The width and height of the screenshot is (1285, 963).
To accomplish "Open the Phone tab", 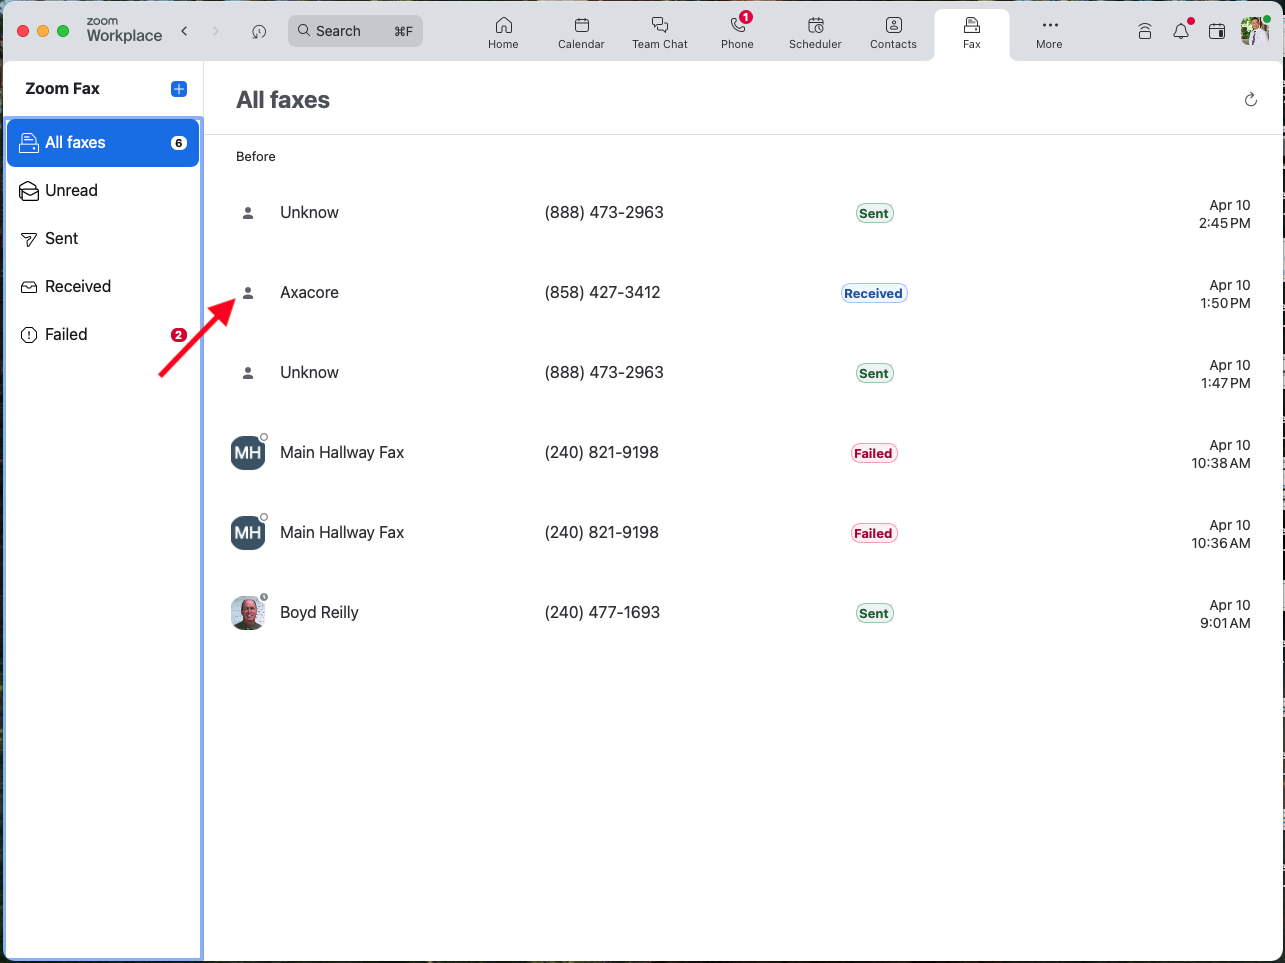I will pyautogui.click(x=738, y=33).
